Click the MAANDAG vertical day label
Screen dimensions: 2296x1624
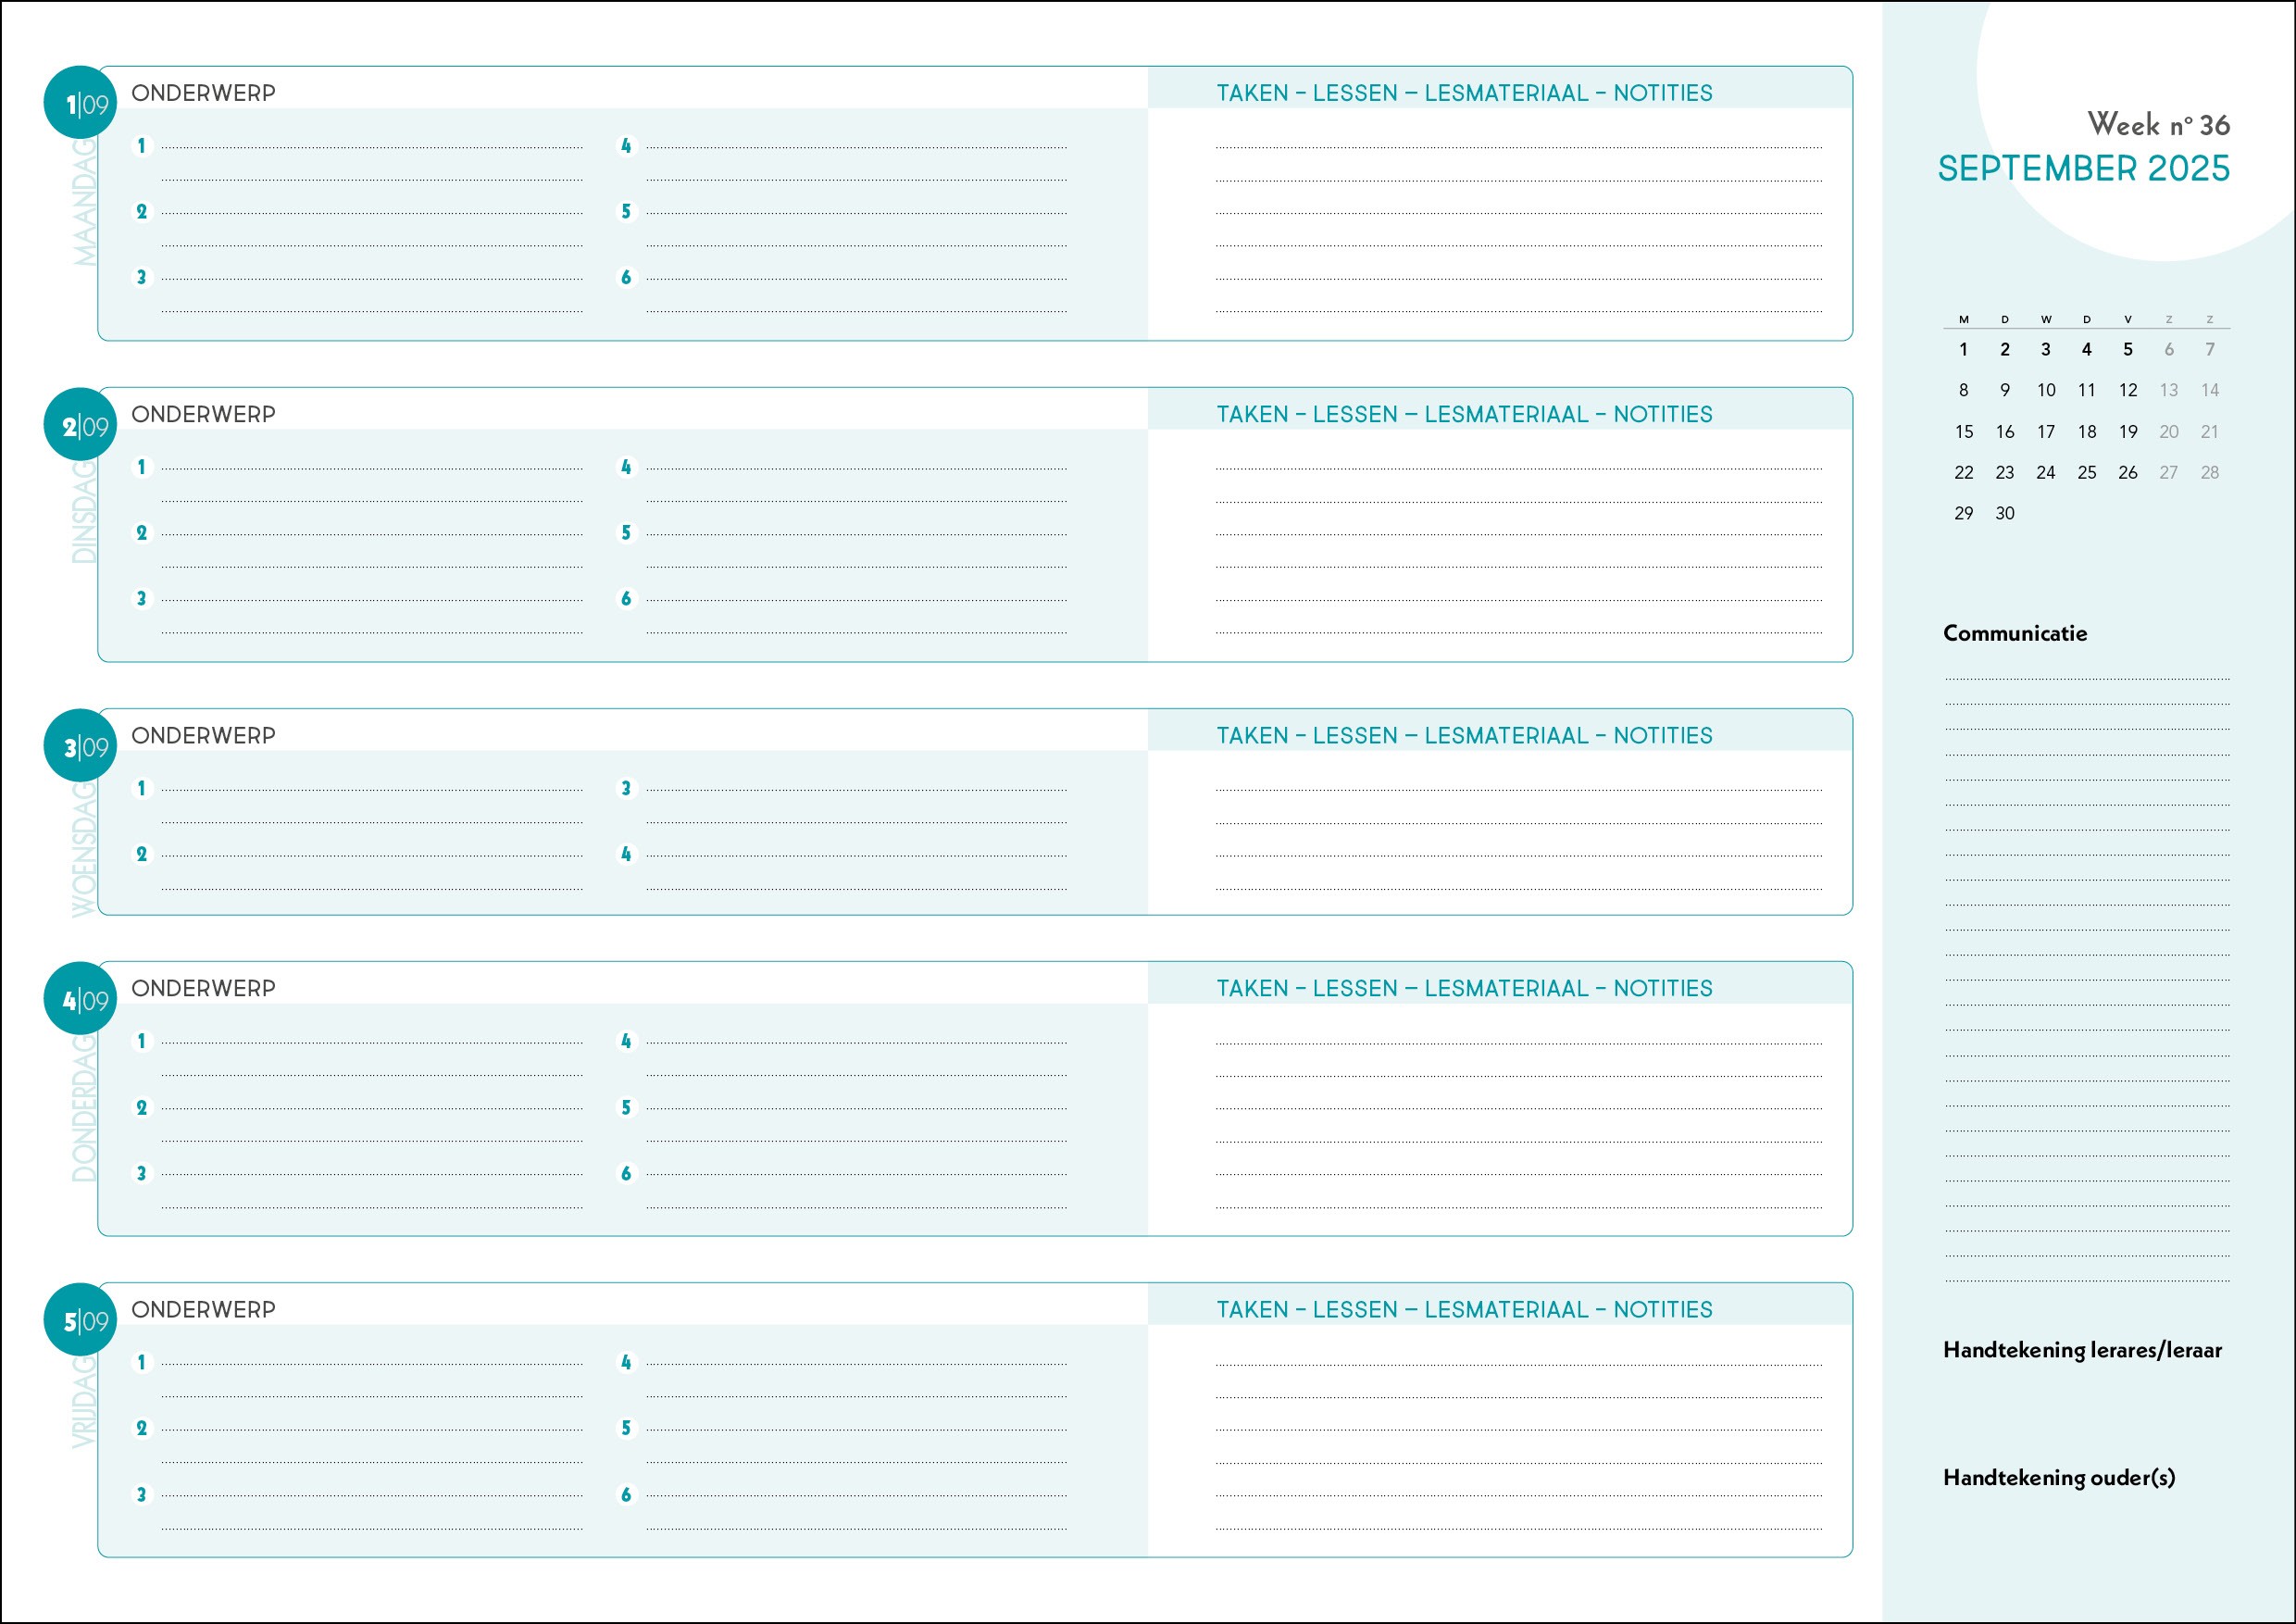(85, 202)
